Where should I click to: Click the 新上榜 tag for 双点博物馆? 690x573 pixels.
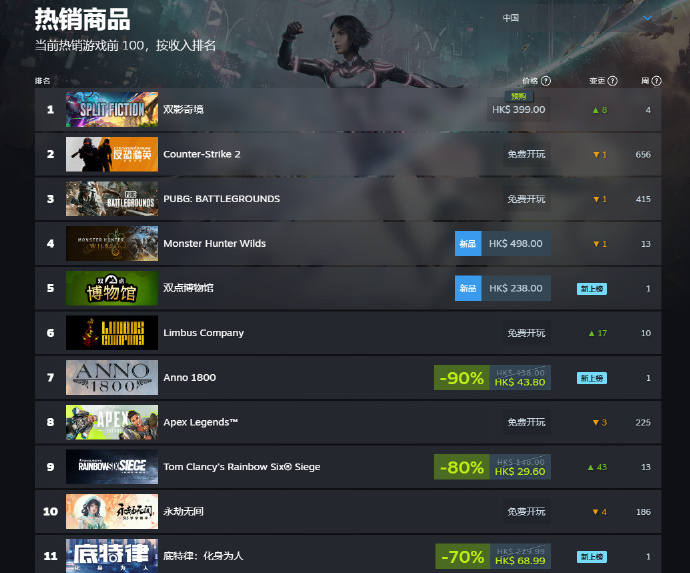[x=591, y=289]
